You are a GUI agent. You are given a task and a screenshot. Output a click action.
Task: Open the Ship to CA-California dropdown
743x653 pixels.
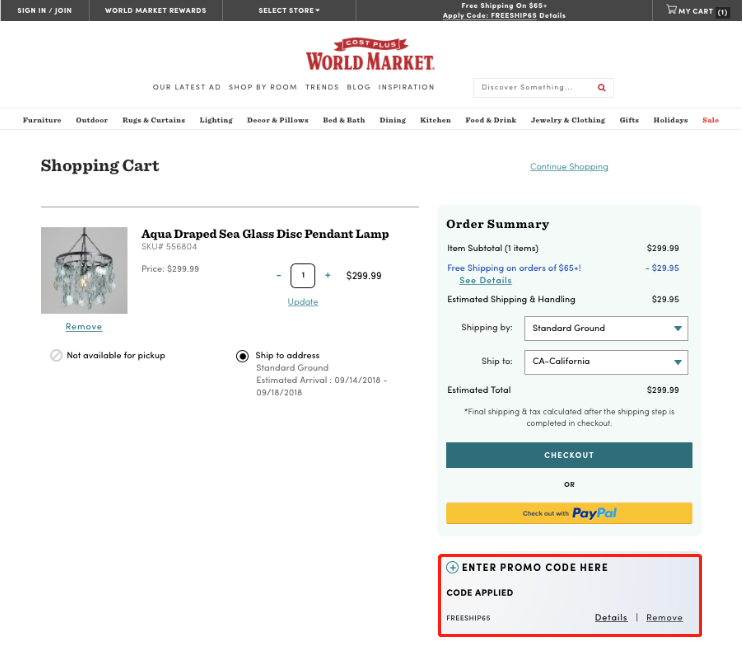[x=606, y=362]
